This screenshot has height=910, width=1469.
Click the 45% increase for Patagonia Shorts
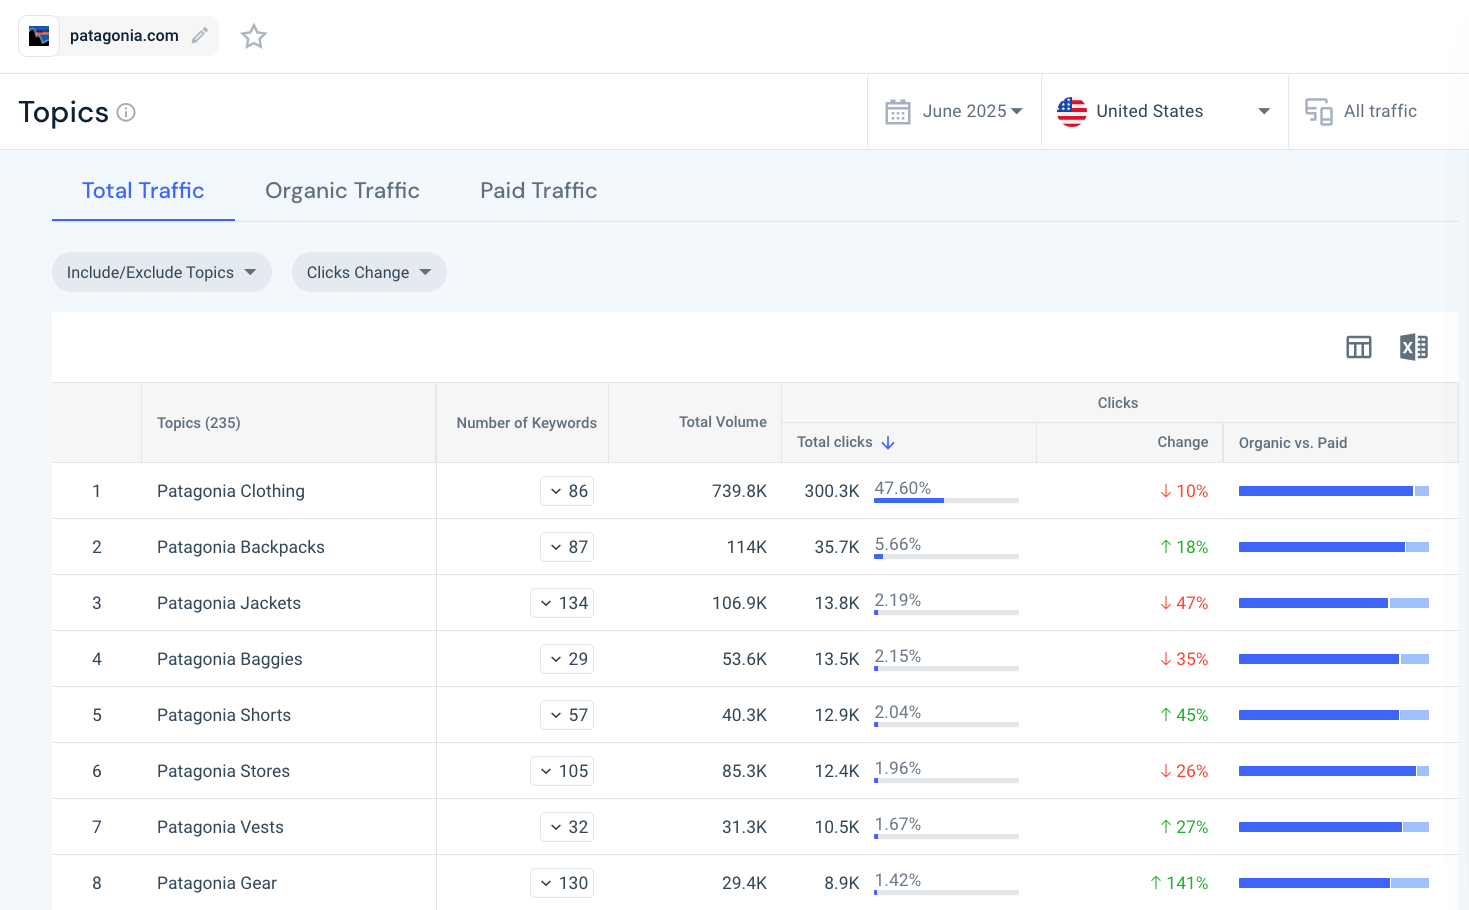(x=1184, y=715)
